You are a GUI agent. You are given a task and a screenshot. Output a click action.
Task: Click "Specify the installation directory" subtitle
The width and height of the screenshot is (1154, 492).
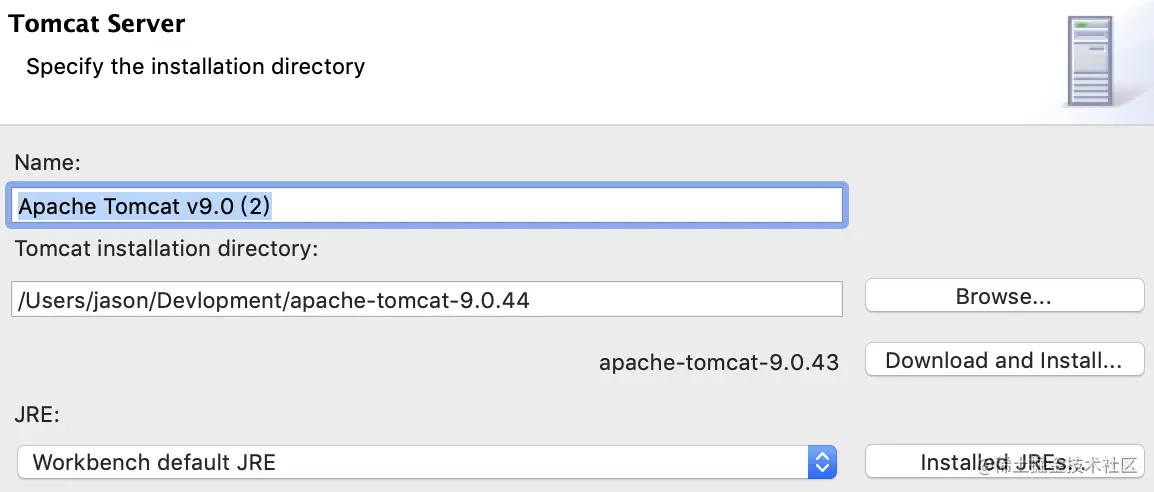[x=195, y=67]
